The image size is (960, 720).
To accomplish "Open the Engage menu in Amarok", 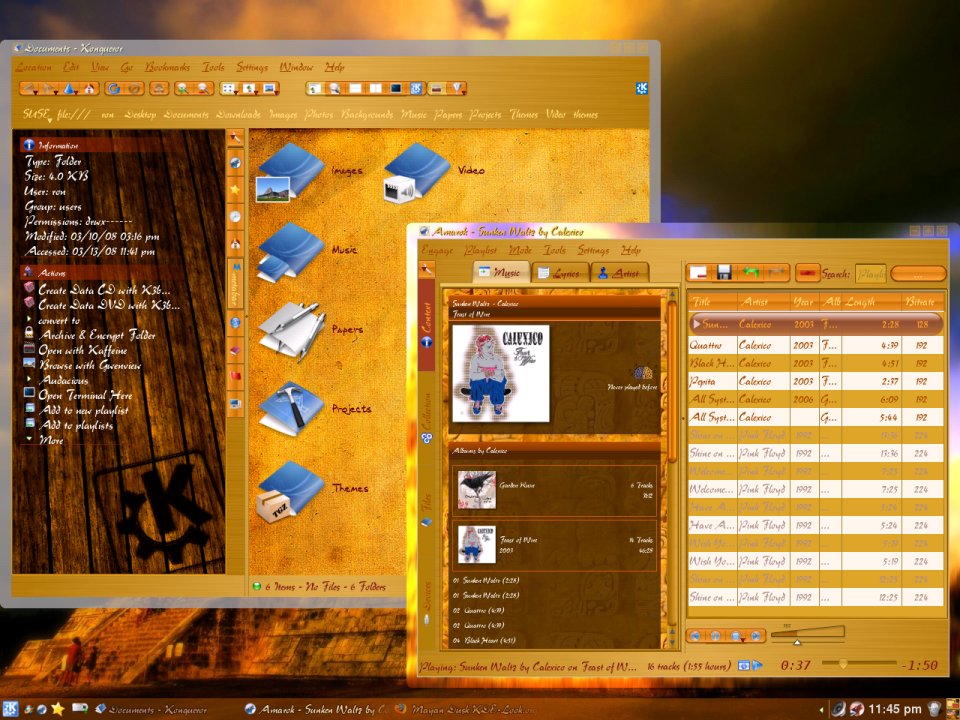I will pos(437,250).
